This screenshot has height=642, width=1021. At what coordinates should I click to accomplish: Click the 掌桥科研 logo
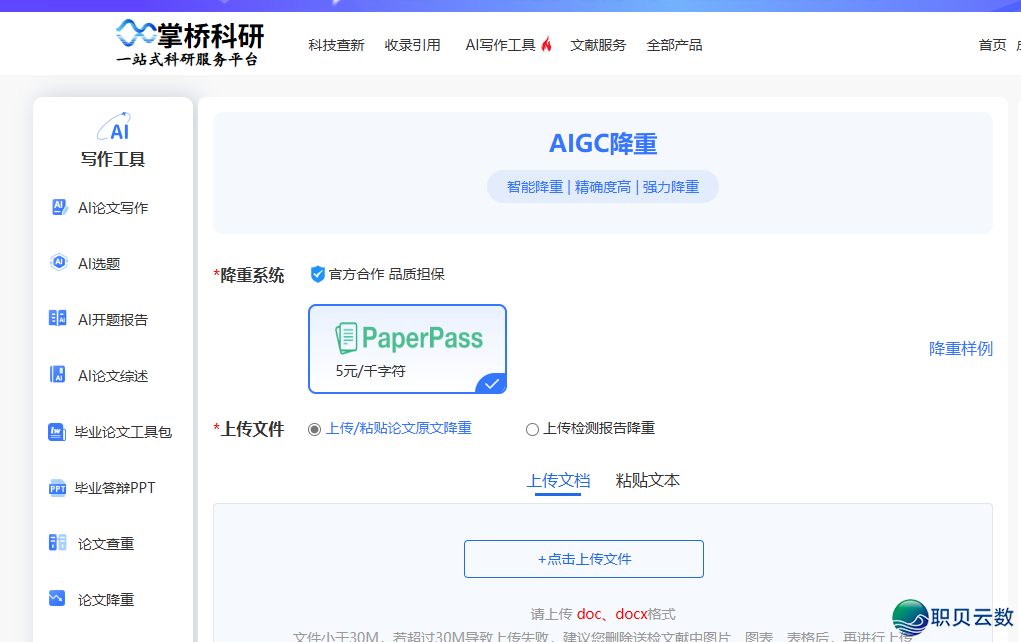point(190,43)
